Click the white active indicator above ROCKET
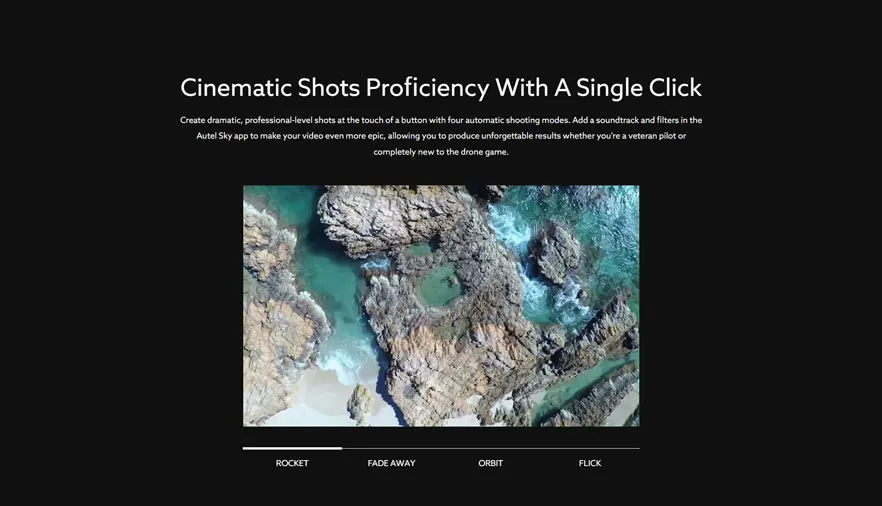The width and height of the screenshot is (882, 506). click(x=292, y=448)
